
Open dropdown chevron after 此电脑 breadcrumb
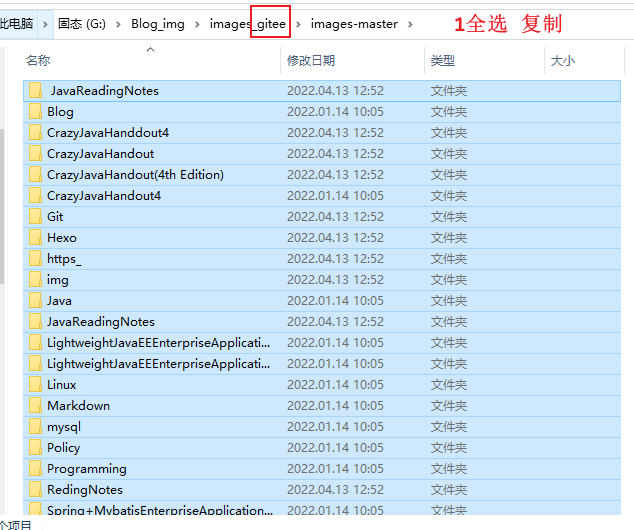point(45,24)
